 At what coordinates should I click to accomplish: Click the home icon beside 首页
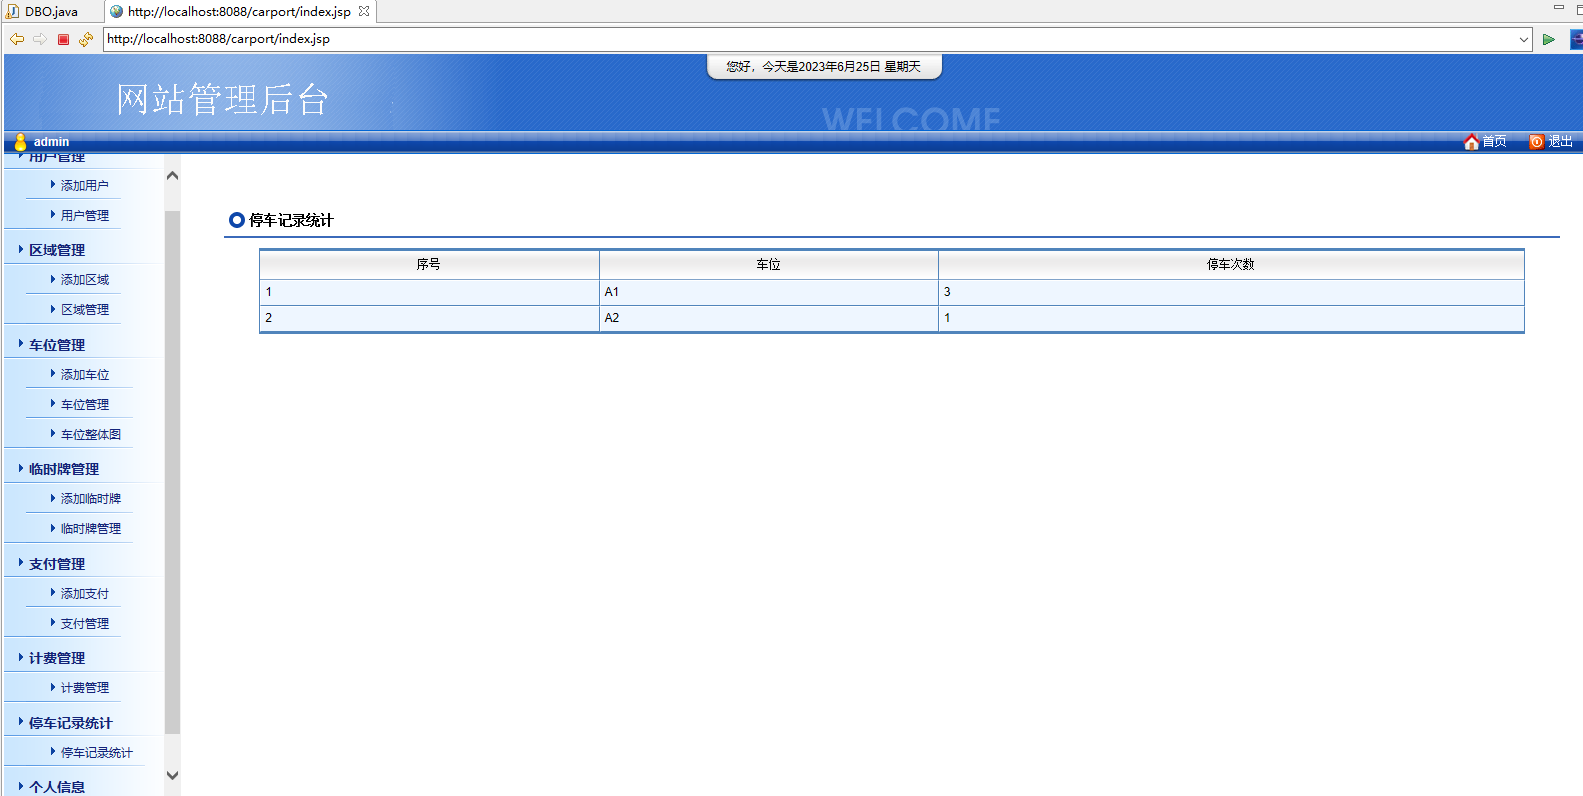[x=1471, y=141]
